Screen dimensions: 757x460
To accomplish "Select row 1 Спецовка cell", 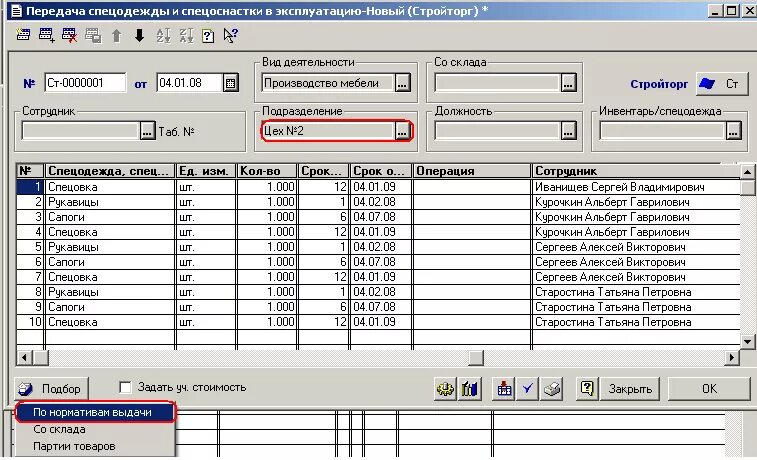I will click(110, 187).
